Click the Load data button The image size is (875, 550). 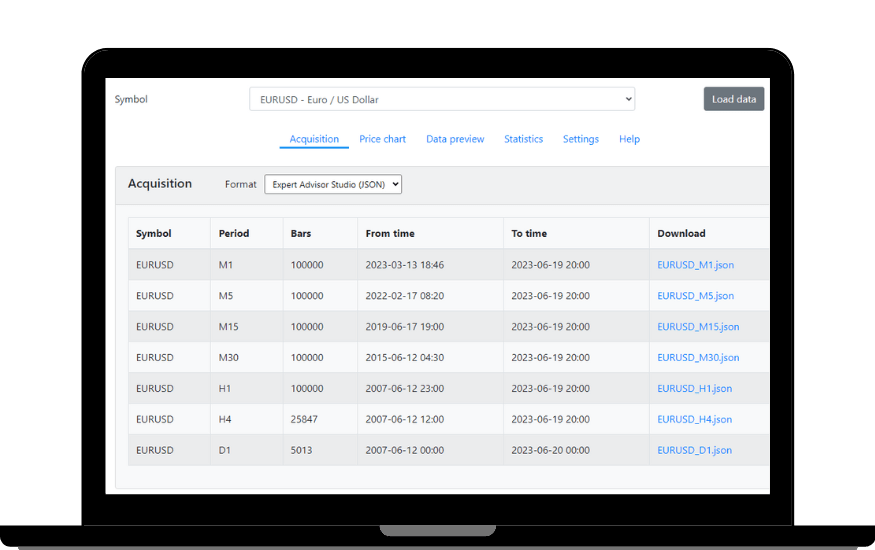733,99
